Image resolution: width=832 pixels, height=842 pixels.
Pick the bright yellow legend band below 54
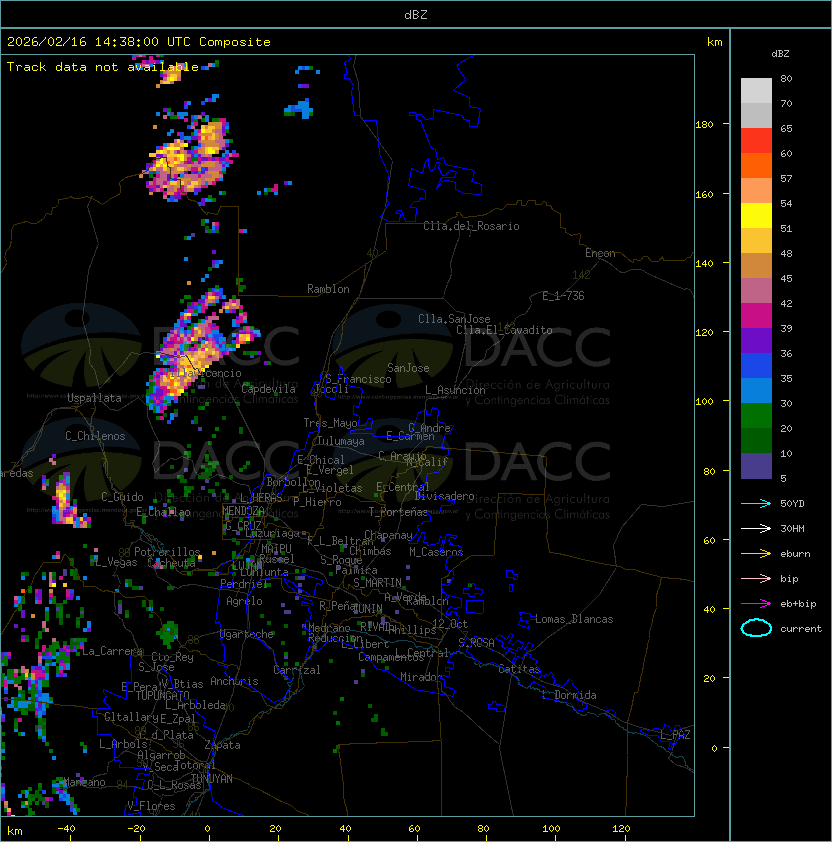tap(756, 216)
